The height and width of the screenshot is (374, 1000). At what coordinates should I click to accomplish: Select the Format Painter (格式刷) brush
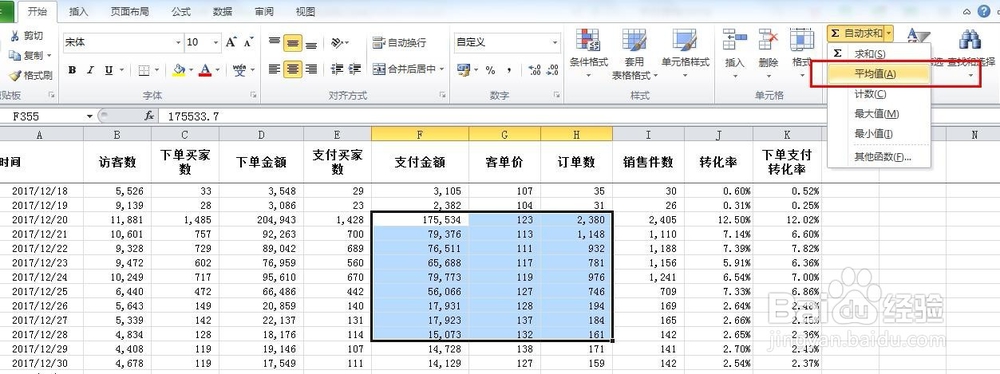coord(31,75)
